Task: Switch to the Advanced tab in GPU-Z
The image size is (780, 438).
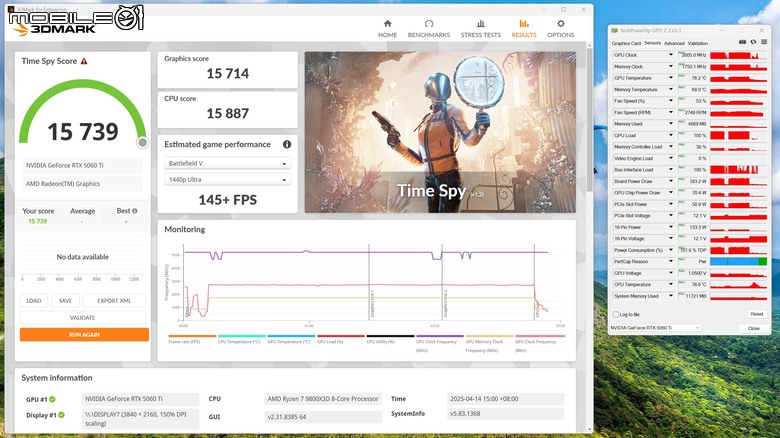Action: (x=674, y=43)
